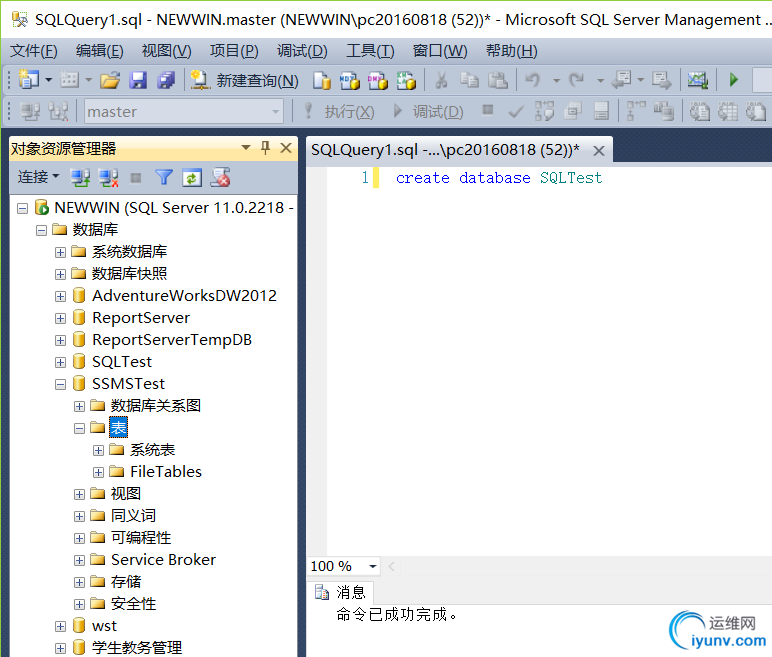This screenshot has width=772, height=657.
Task: Open the 项目(P) menu
Action: (x=234, y=51)
